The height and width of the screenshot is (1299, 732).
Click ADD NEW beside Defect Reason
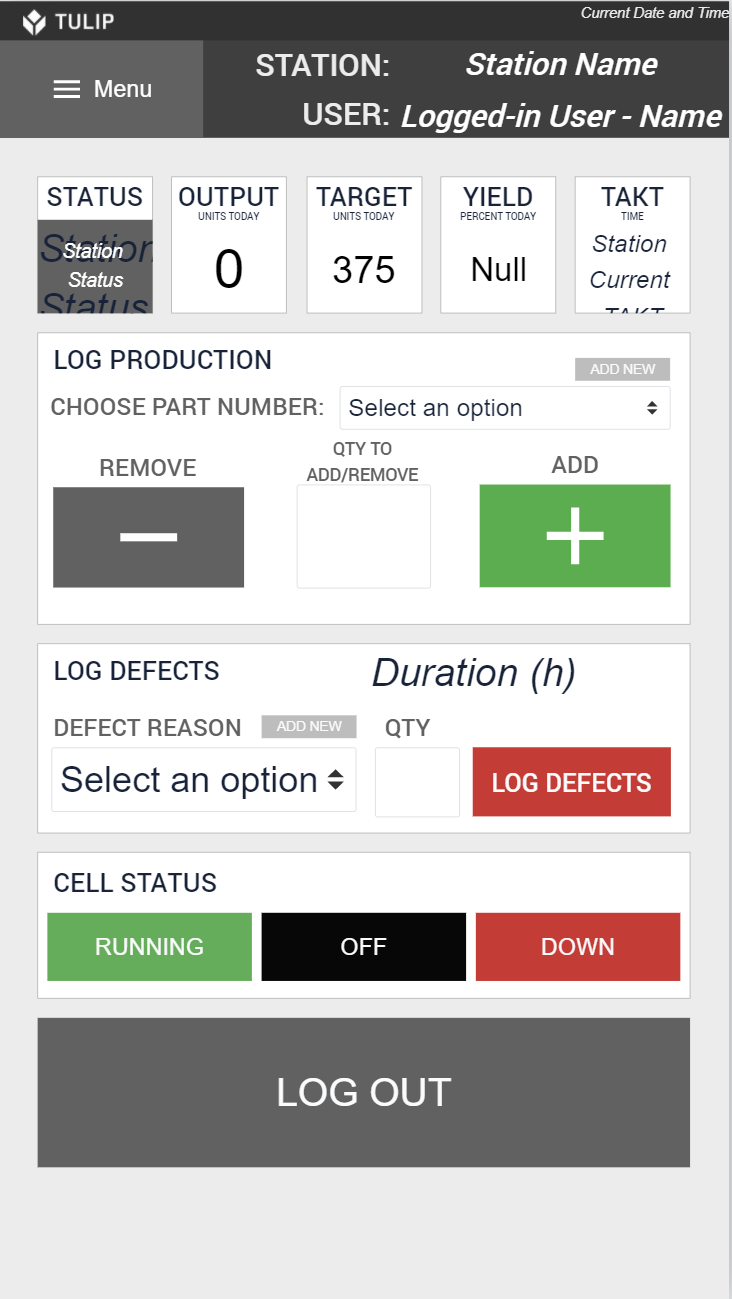click(309, 726)
